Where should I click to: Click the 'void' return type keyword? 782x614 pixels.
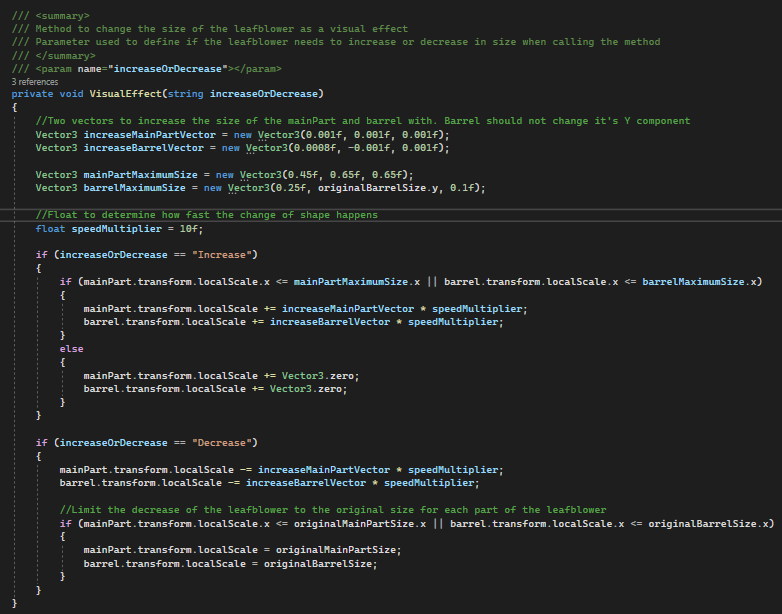pos(74,94)
